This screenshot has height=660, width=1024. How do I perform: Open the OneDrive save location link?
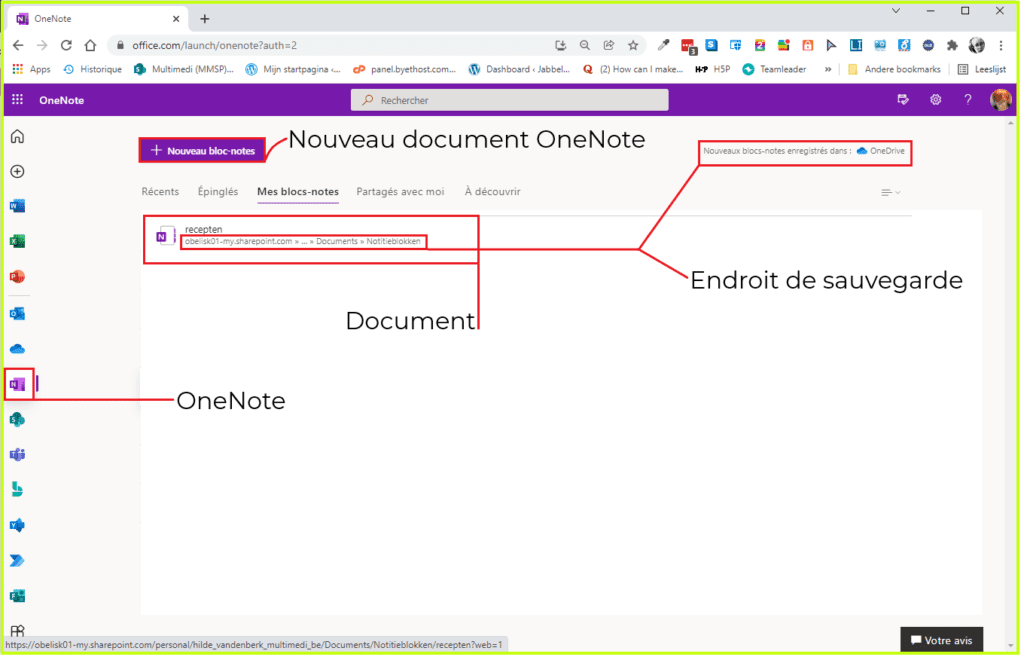(880, 151)
